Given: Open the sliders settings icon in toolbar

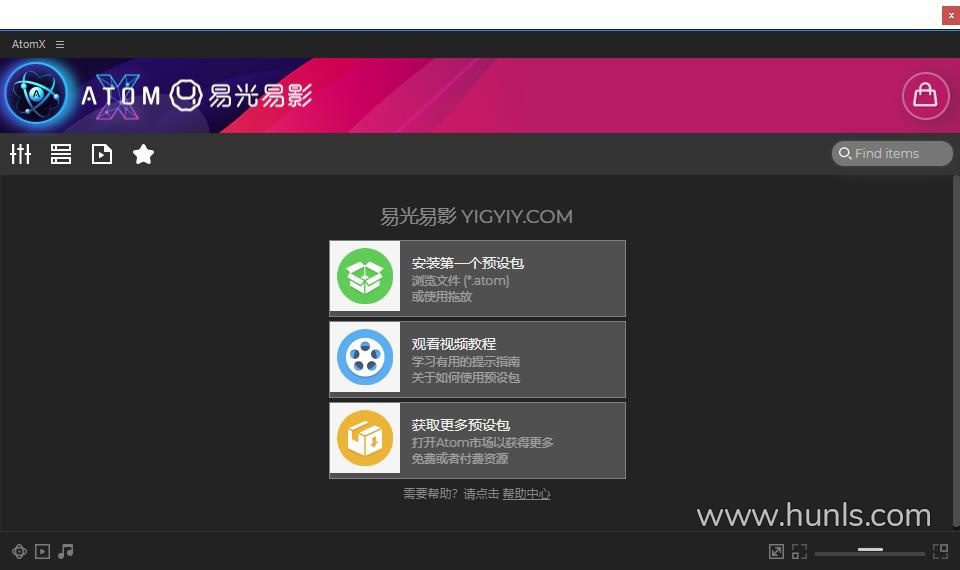Looking at the screenshot, I should coord(20,154).
